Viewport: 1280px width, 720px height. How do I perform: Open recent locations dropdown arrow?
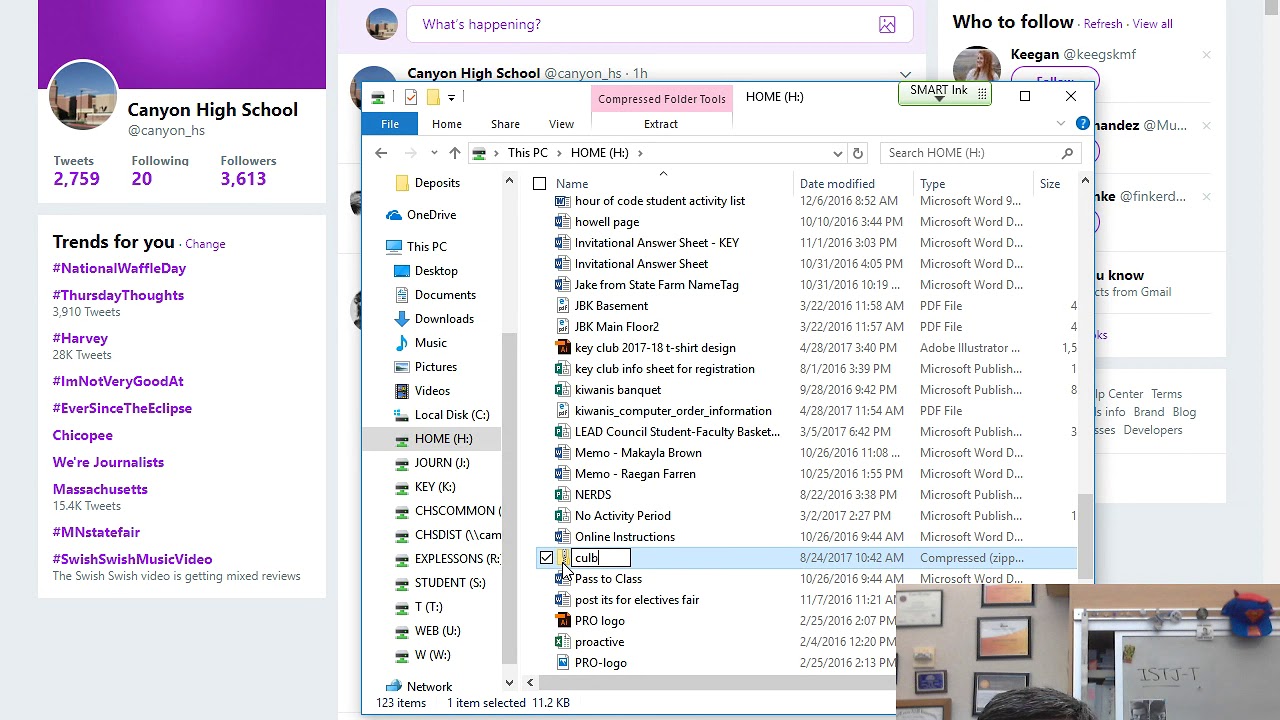(x=434, y=153)
